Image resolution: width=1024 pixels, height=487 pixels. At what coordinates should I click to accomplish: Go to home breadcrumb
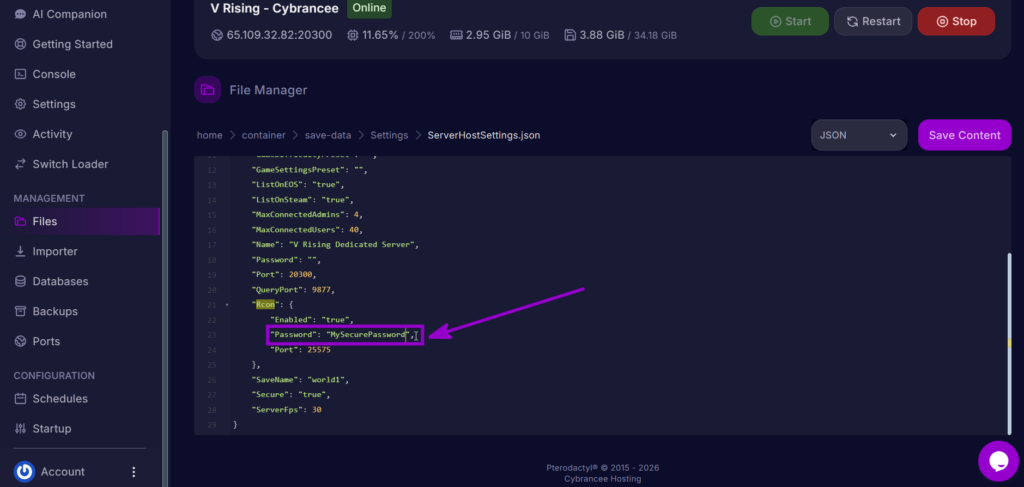210,135
